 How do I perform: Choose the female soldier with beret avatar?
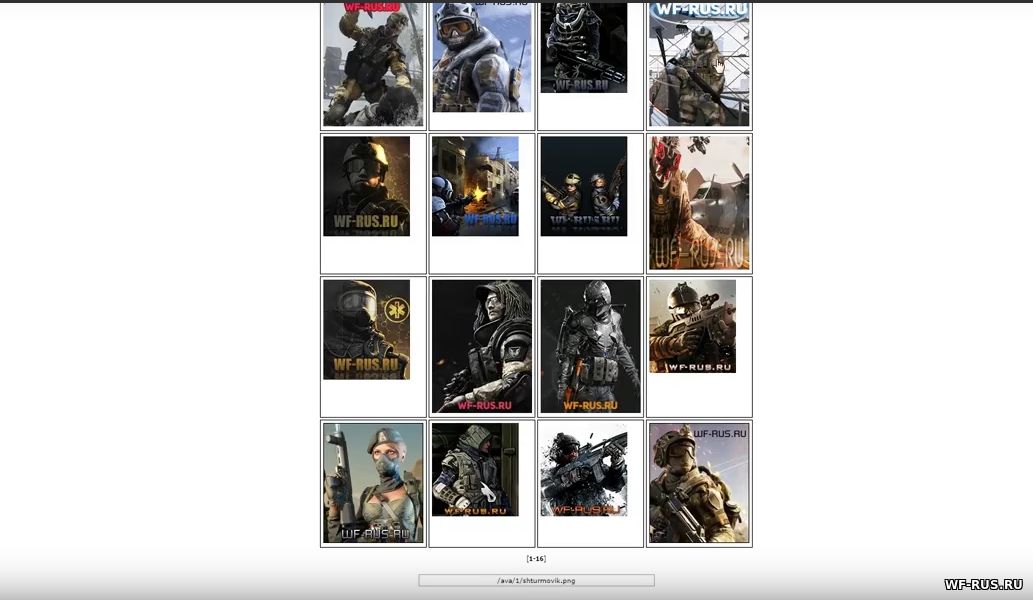coord(373,483)
